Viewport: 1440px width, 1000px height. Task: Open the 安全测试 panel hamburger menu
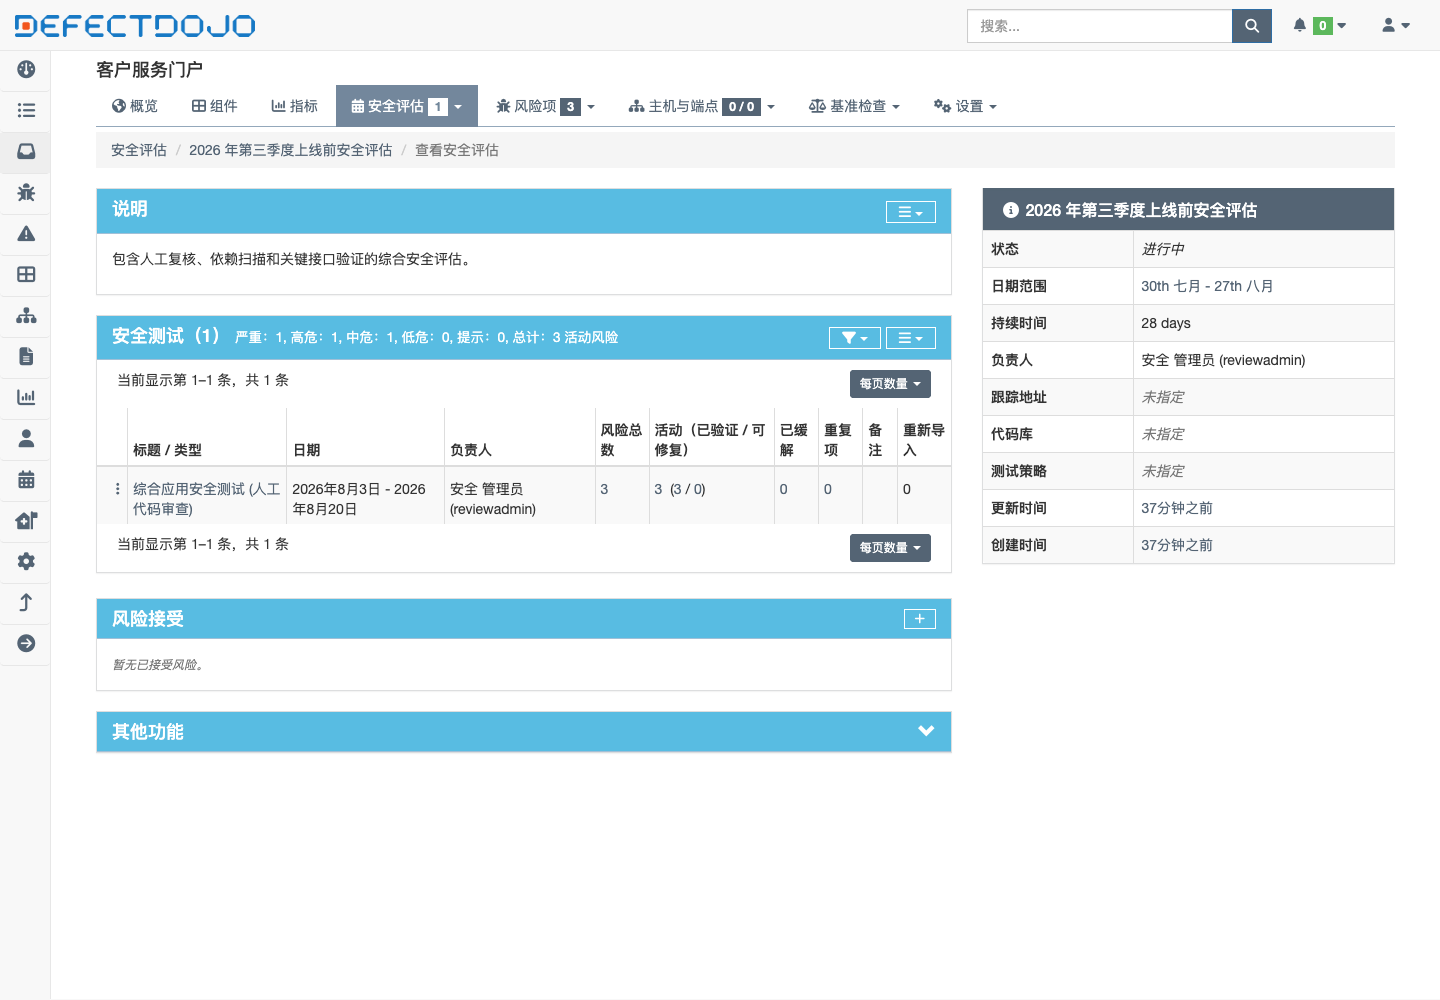(x=911, y=338)
